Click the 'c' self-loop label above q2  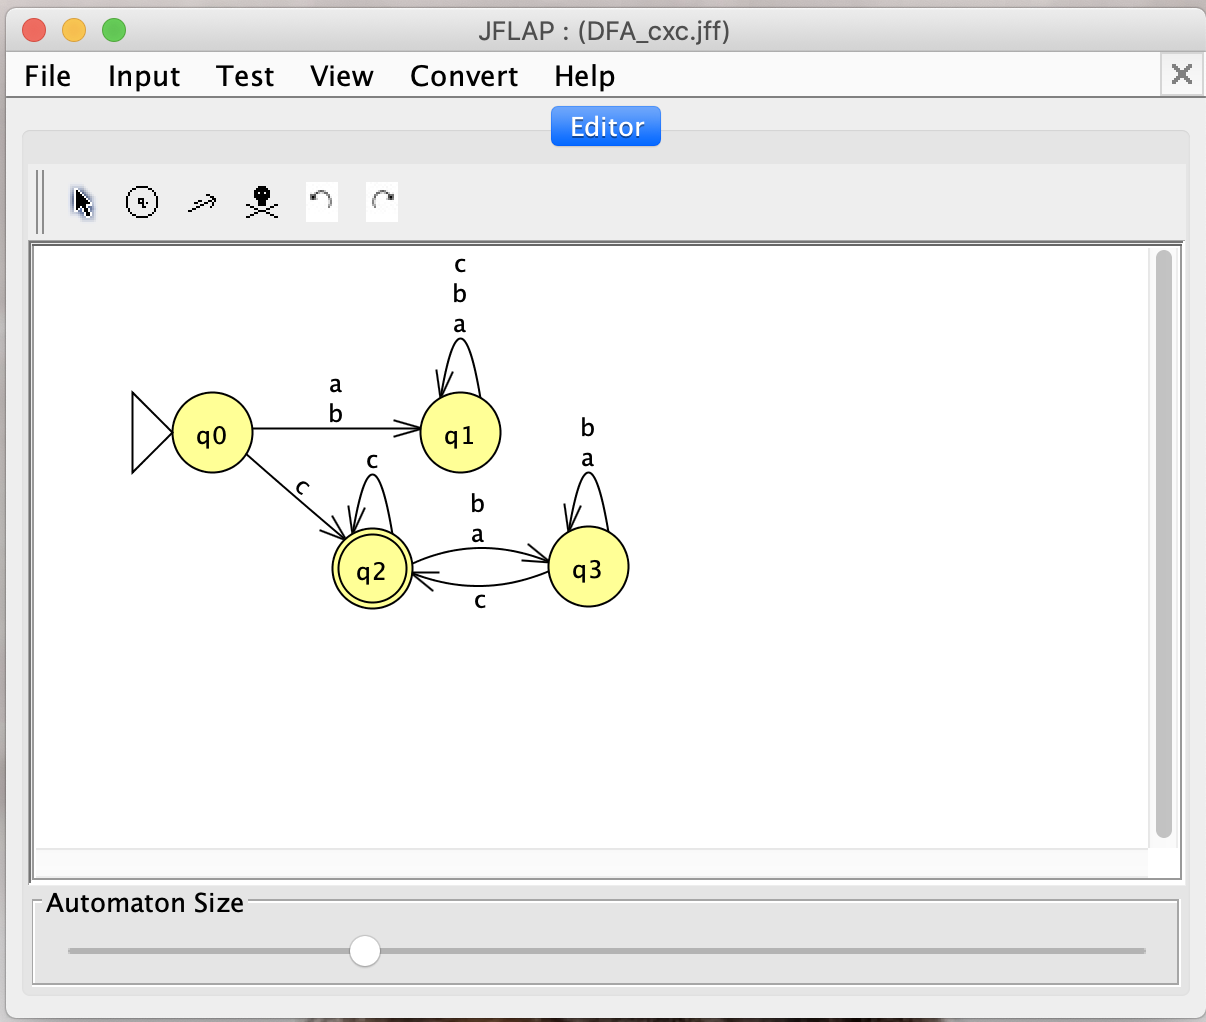[x=372, y=460]
